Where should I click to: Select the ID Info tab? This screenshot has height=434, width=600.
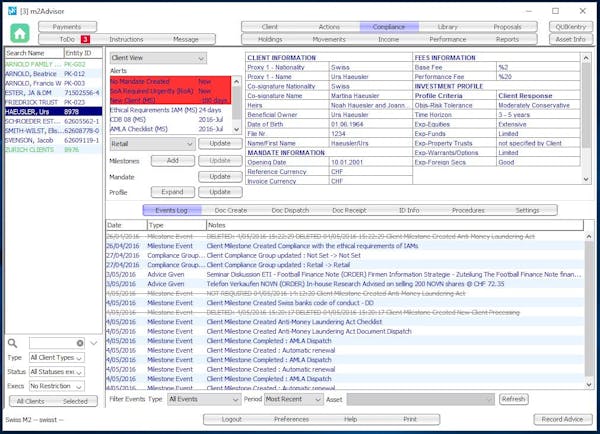(409, 210)
